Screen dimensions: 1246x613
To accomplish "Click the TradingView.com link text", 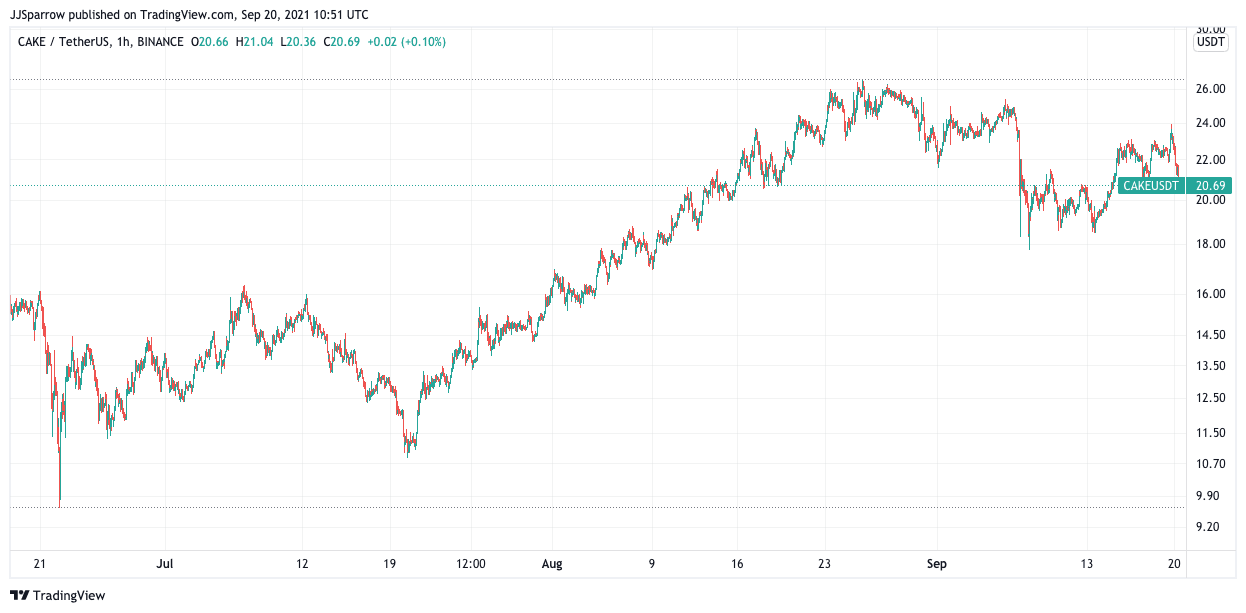I will click(x=186, y=14).
